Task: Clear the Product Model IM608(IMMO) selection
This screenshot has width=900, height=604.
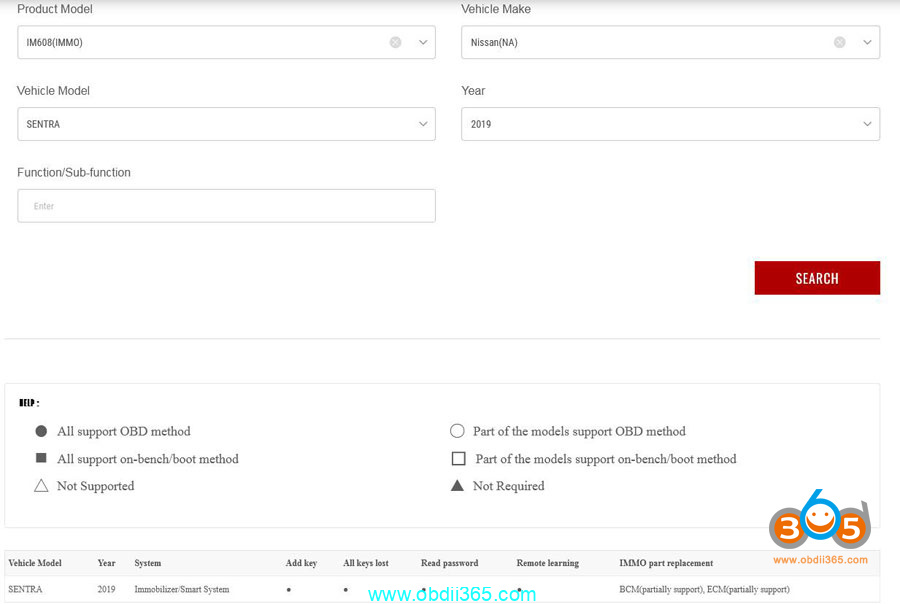Action: [395, 42]
